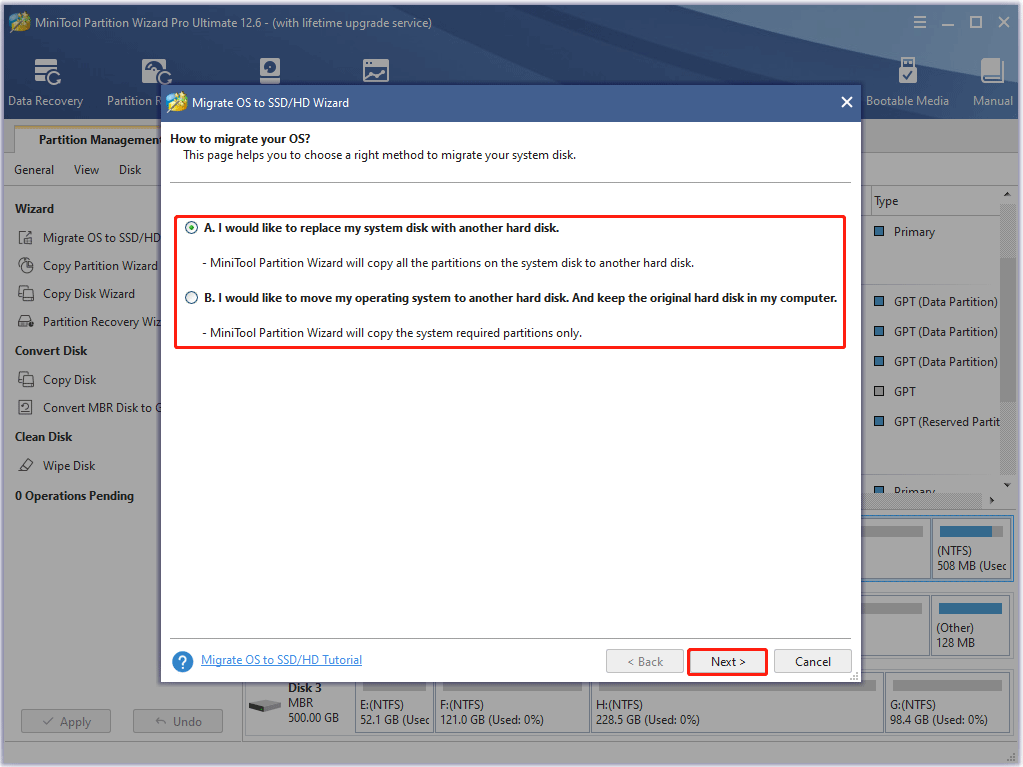Close the Migrate OS wizard dialog
Screen dimensions: 1023x767
847,102
